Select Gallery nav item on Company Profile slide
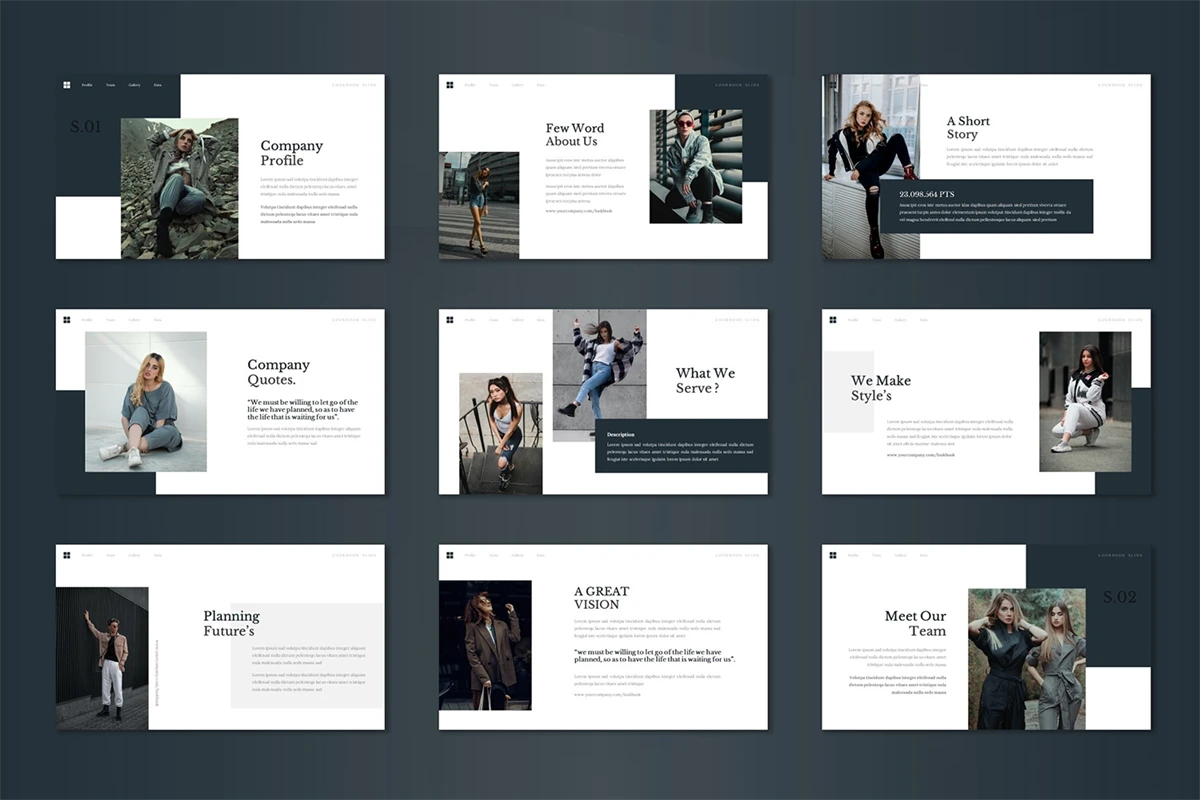Screen dimensions: 1200x800 [134, 85]
